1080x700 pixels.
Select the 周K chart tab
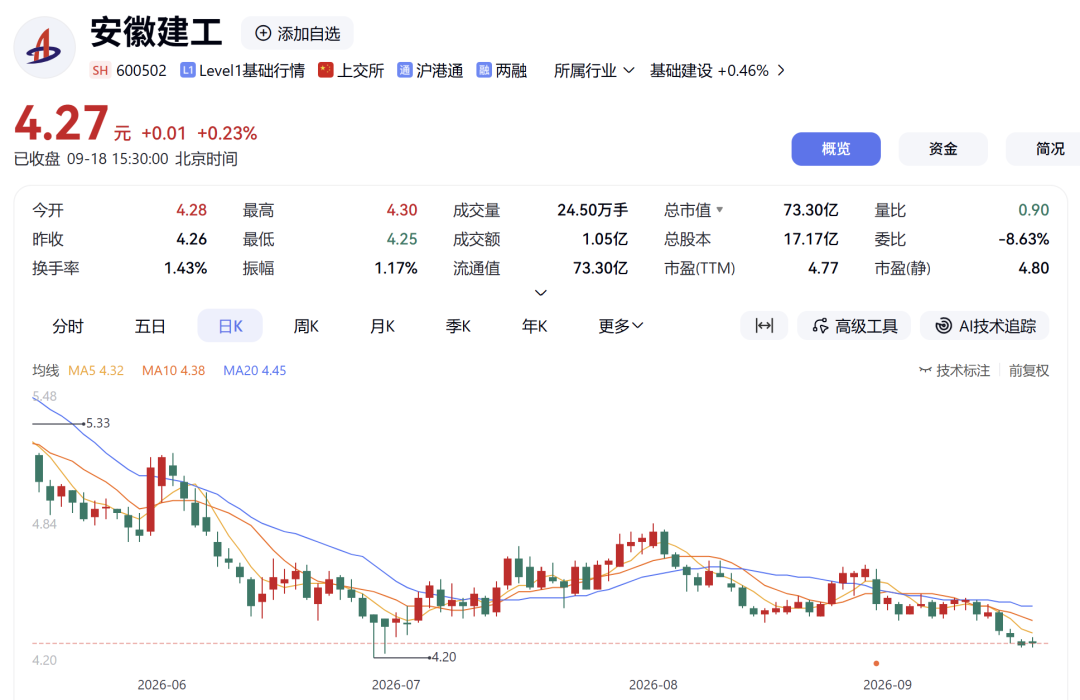(306, 326)
